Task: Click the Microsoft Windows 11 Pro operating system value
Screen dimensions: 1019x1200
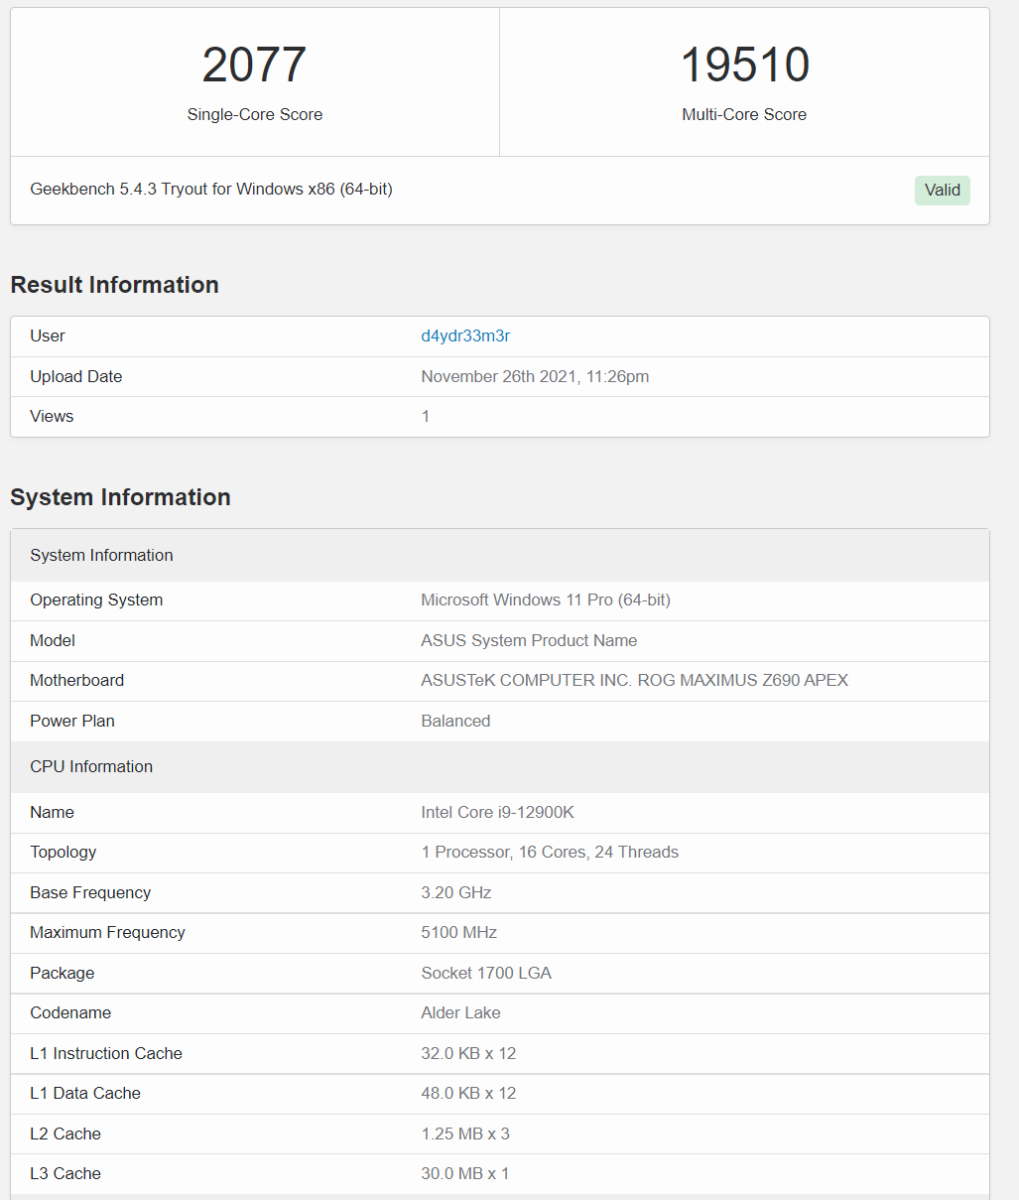Action: point(546,600)
